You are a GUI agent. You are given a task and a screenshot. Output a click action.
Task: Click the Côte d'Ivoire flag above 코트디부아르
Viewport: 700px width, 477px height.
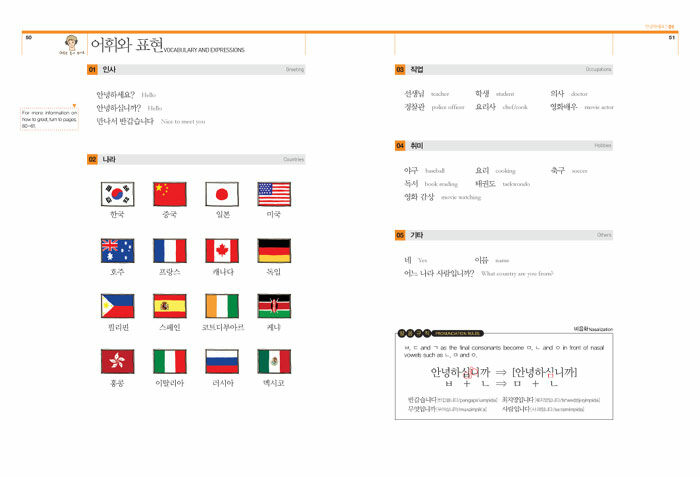pyautogui.click(x=222, y=306)
